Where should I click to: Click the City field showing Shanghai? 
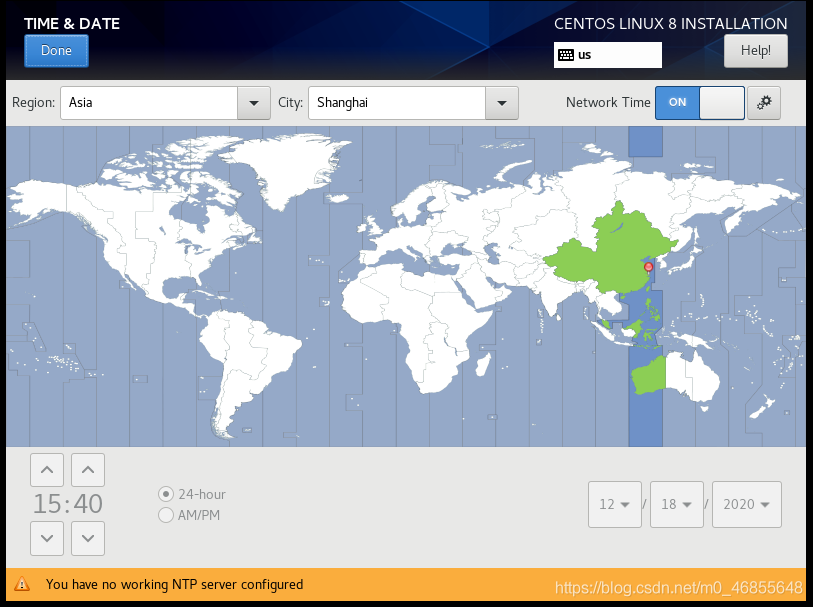point(397,103)
